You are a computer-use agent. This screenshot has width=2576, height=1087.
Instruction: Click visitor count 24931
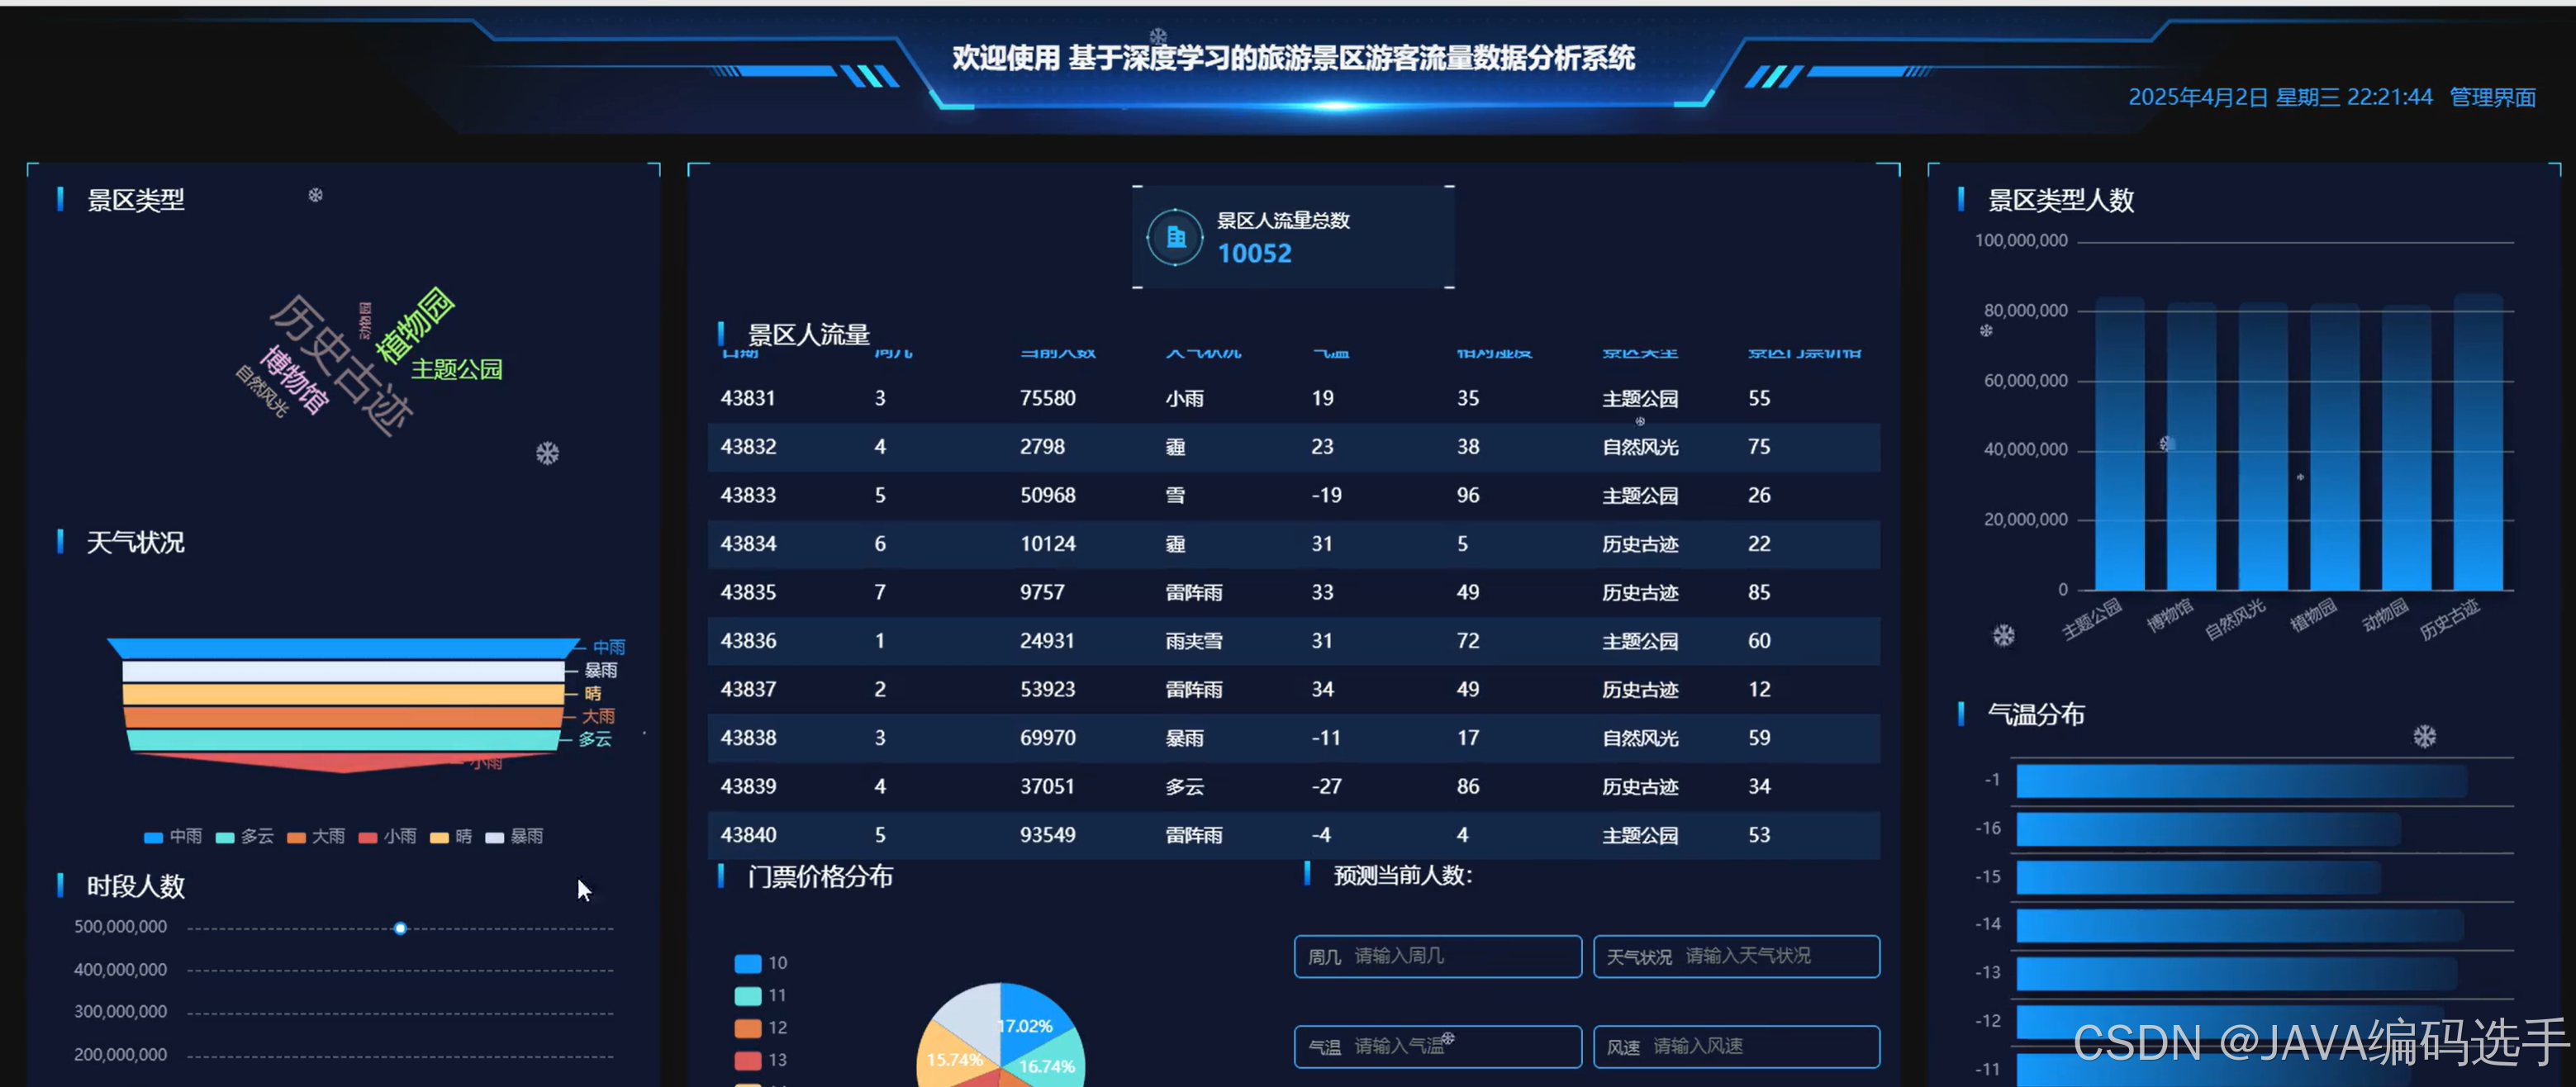tap(1048, 641)
